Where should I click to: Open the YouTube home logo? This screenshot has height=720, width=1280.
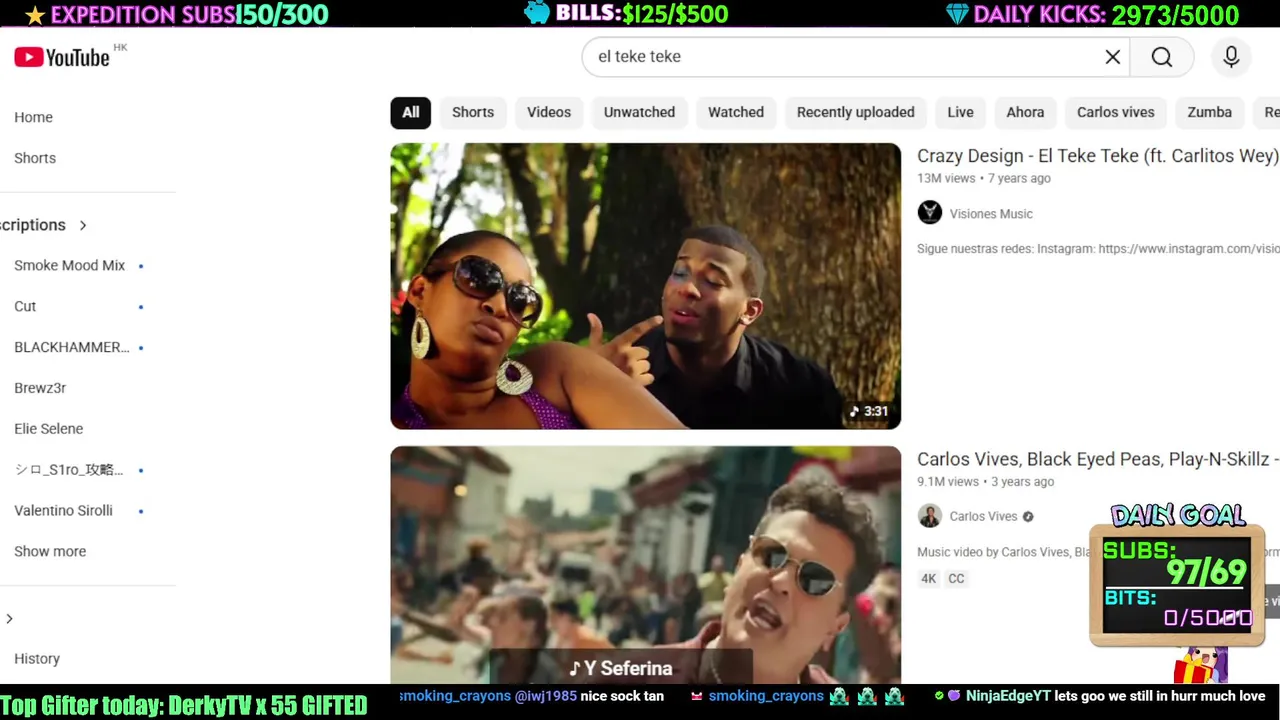(62, 57)
